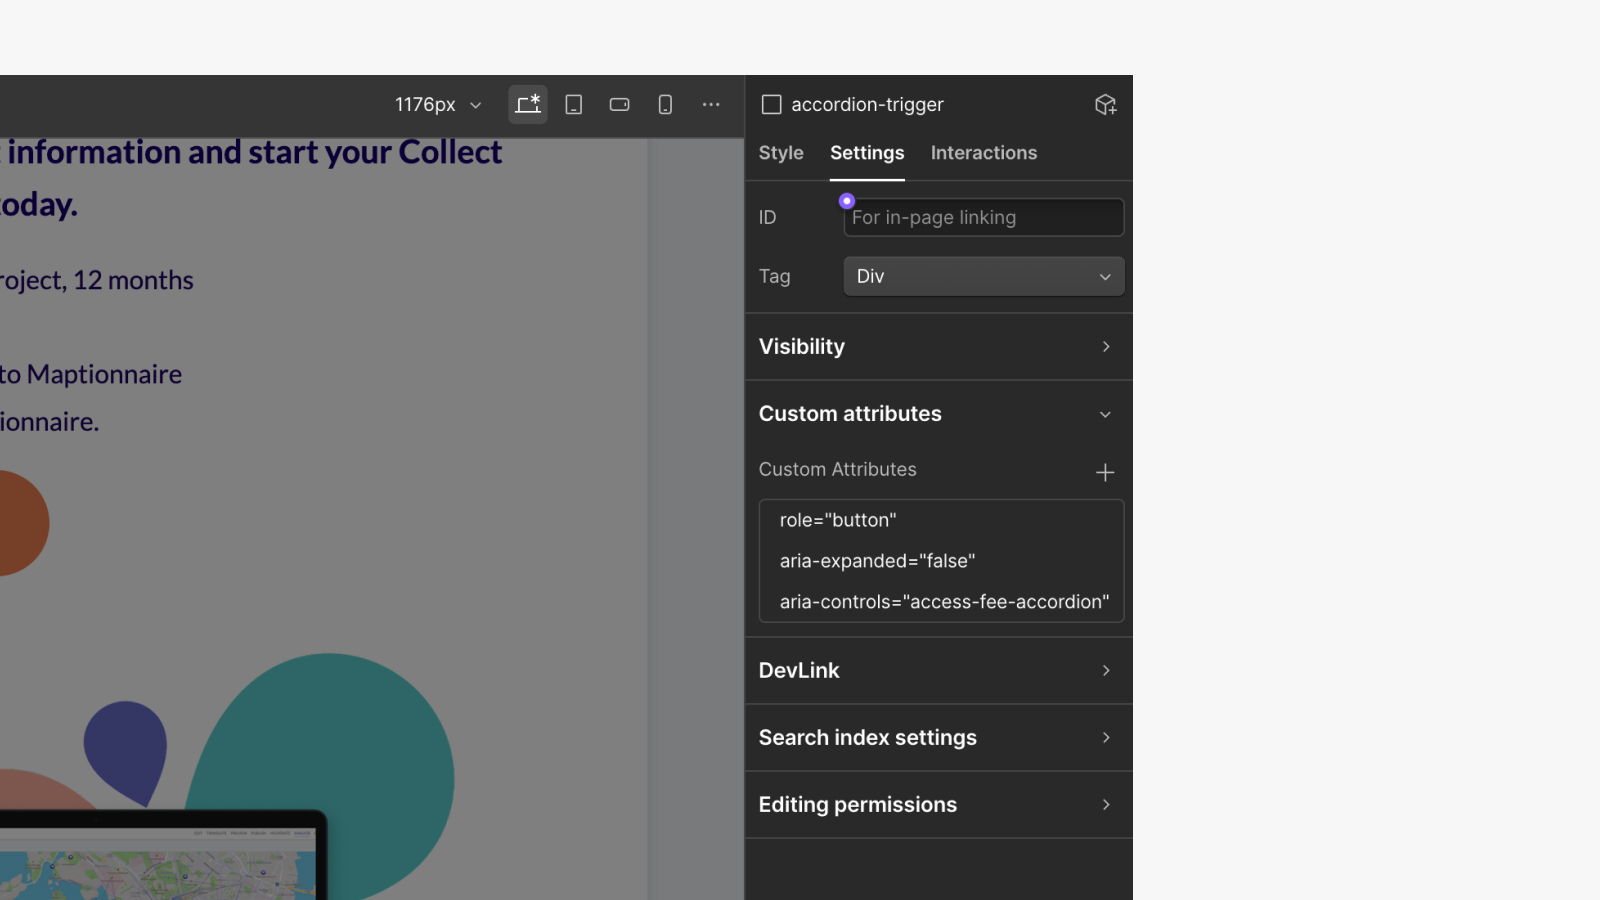The height and width of the screenshot is (900, 1600).
Task: Select the desktop base breakpoint icon
Action: point(528,104)
